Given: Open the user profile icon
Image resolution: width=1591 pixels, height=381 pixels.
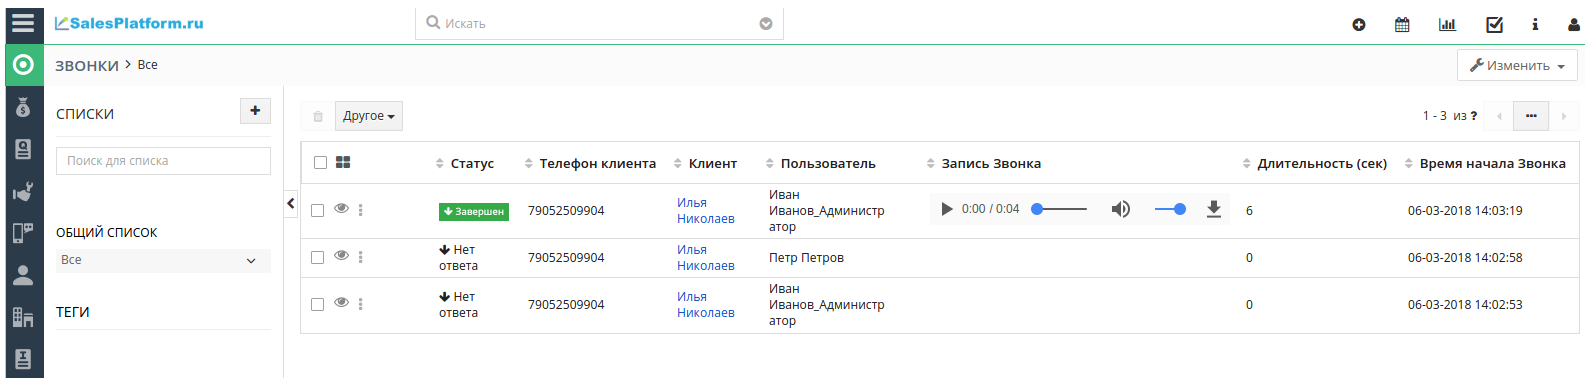Looking at the screenshot, I should click(x=1574, y=24).
